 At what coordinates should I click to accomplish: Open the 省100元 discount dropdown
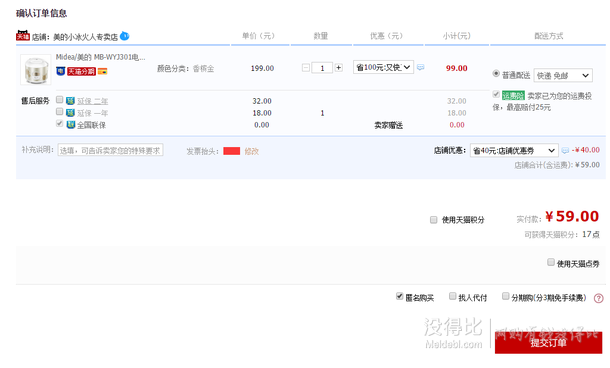tap(383, 67)
